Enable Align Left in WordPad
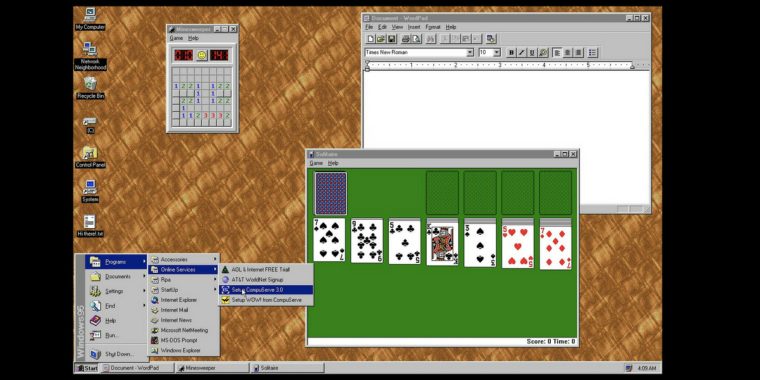760x380 pixels. (557, 52)
